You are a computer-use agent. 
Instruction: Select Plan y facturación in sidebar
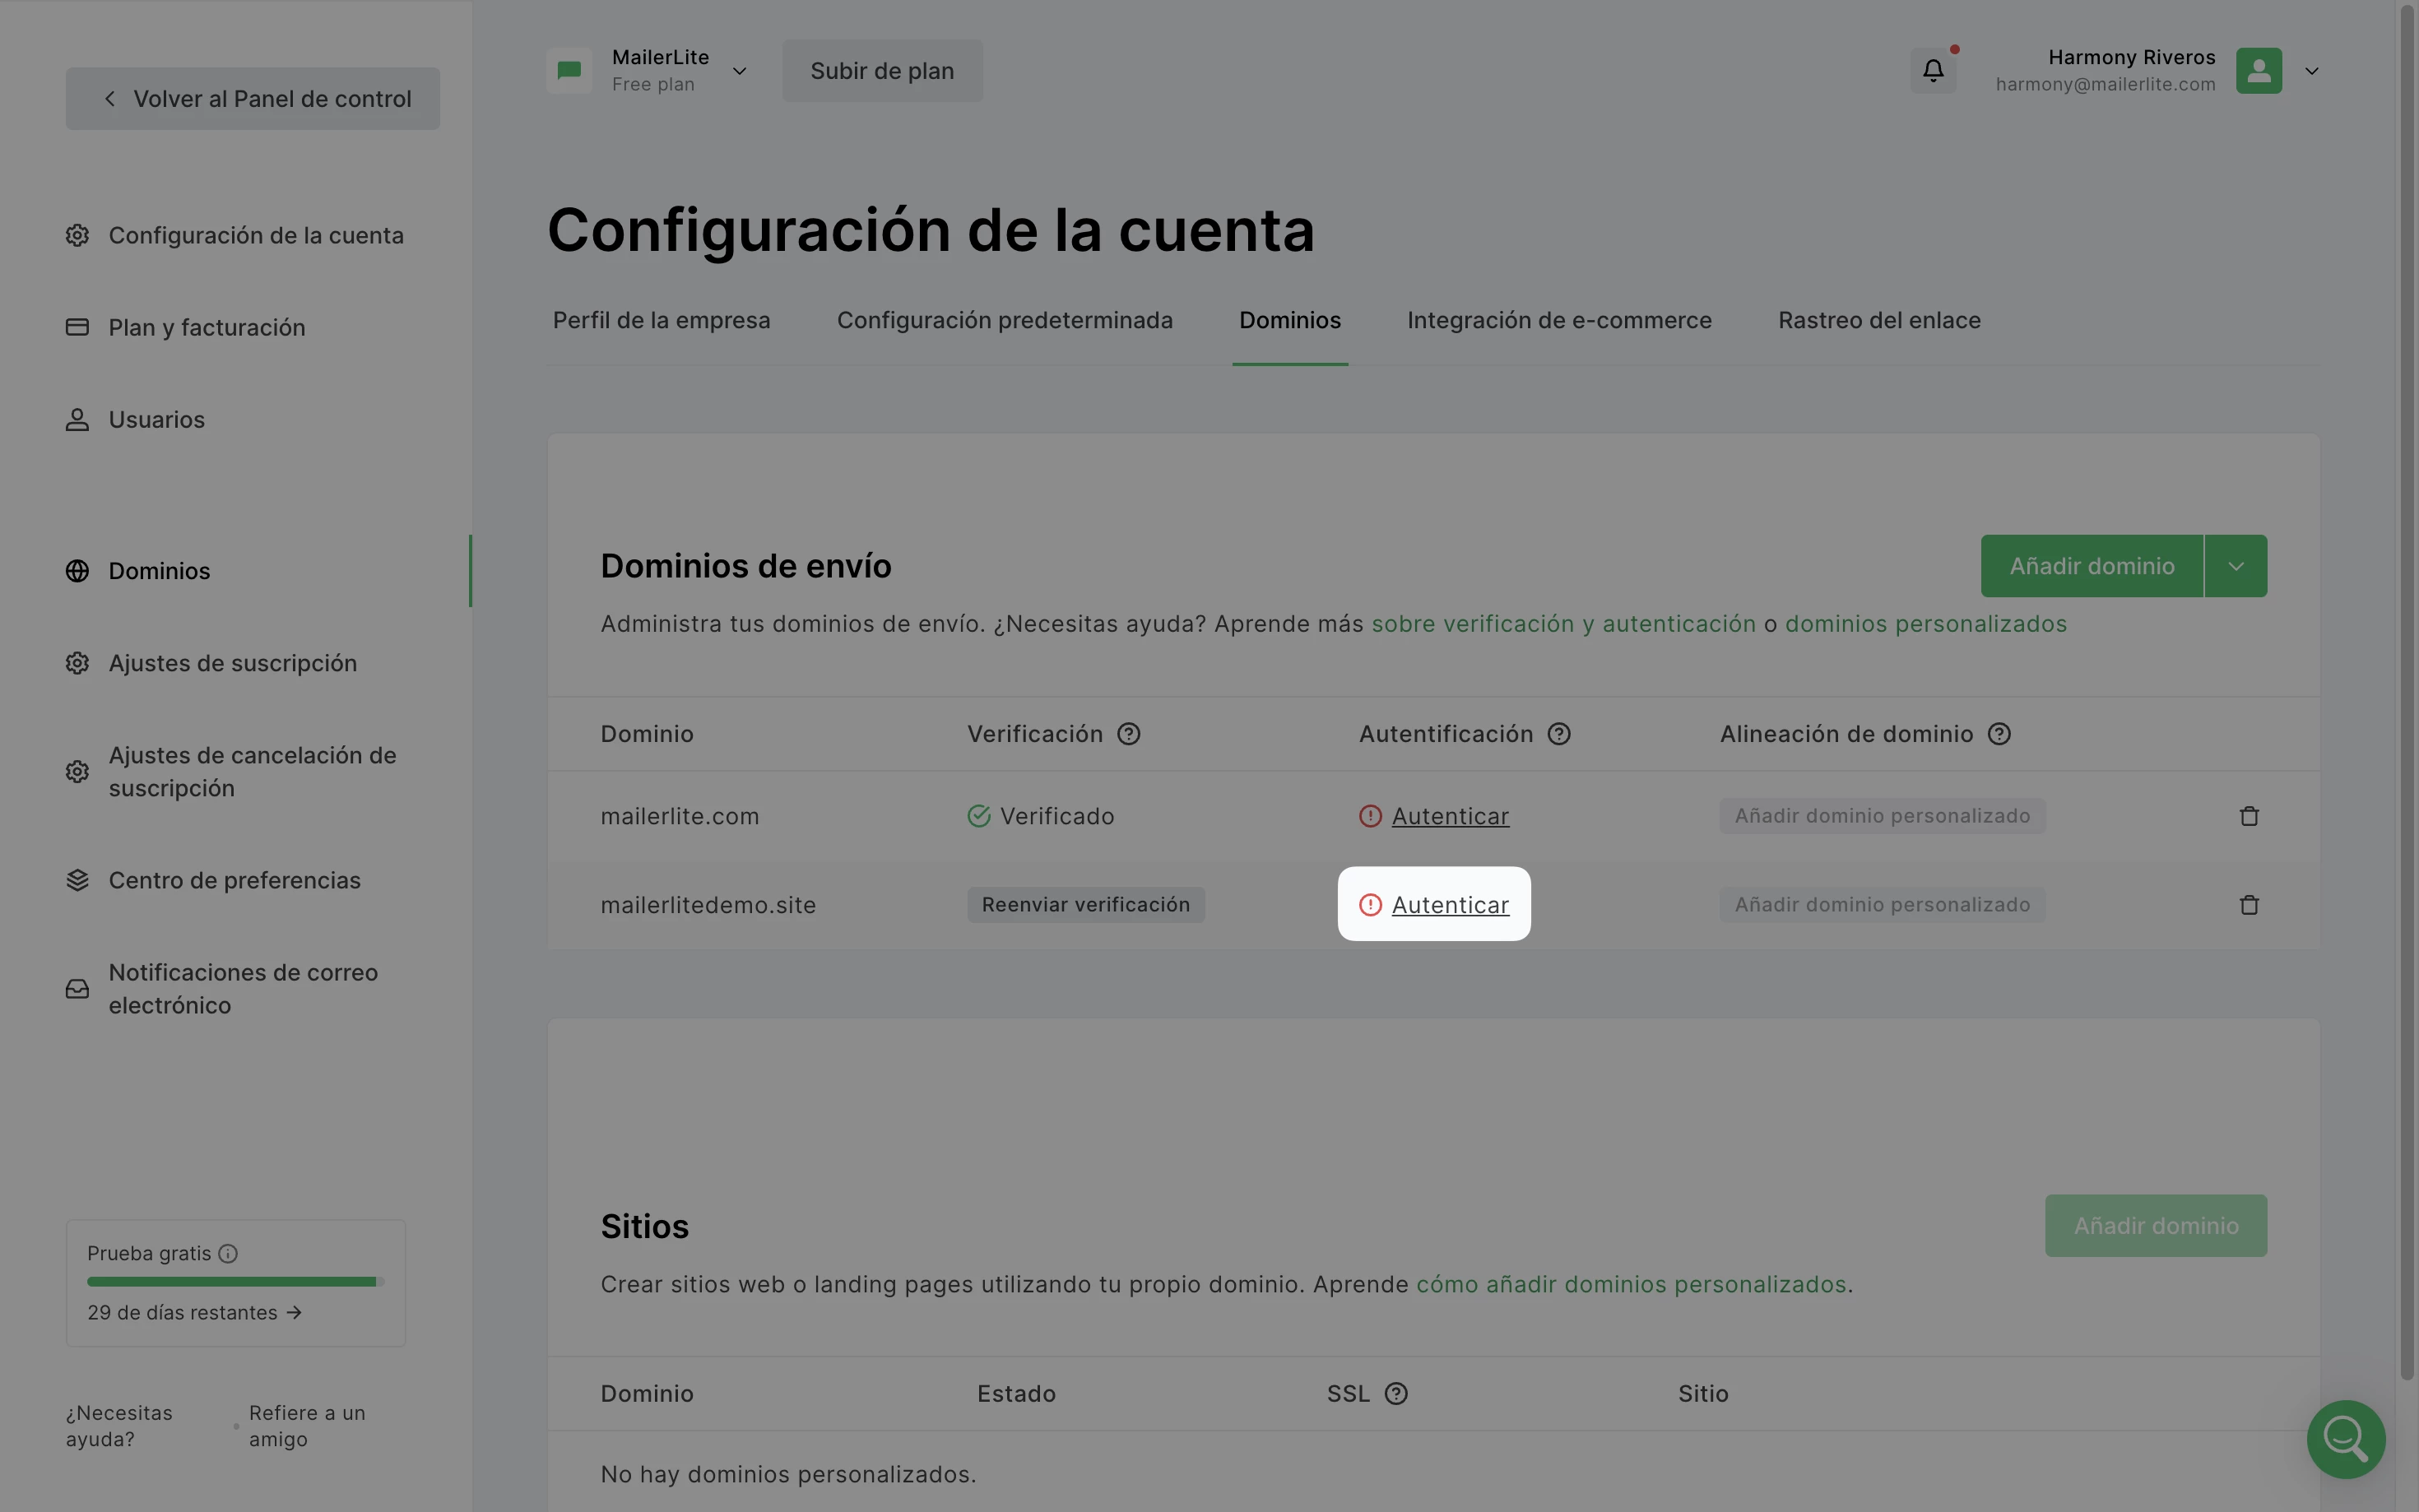[206, 328]
